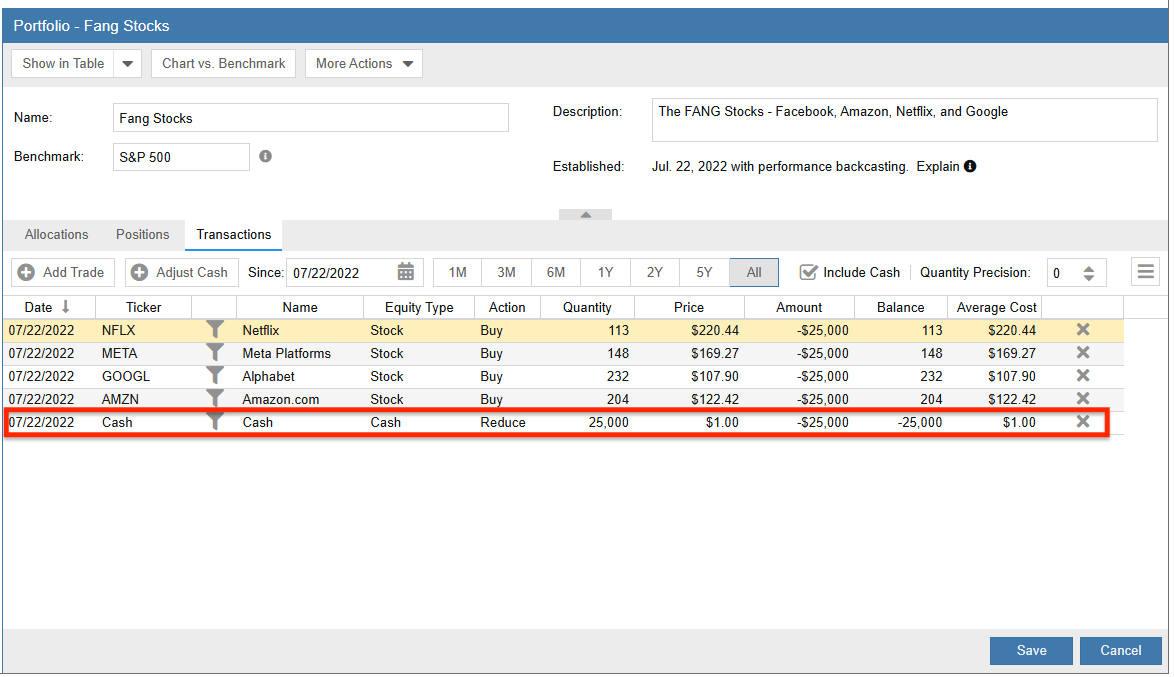
Task: Delete the META transaction with its X icon
Action: pos(1082,353)
